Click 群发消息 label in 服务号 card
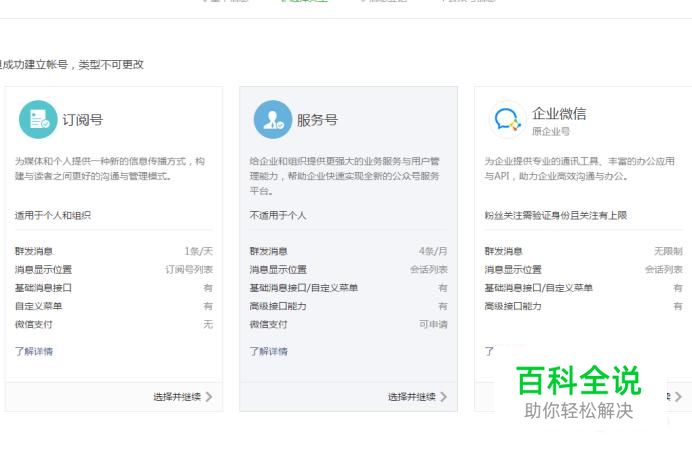692x455 pixels. pyautogui.click(x=269, y=251)
